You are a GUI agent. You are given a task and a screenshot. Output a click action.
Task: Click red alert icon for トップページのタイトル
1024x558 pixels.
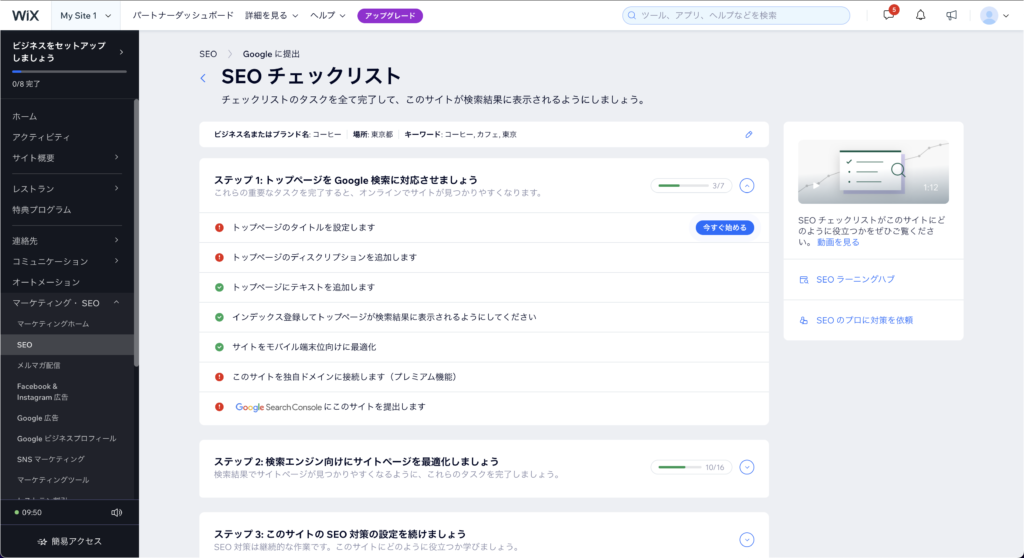[x=219, y=227]
